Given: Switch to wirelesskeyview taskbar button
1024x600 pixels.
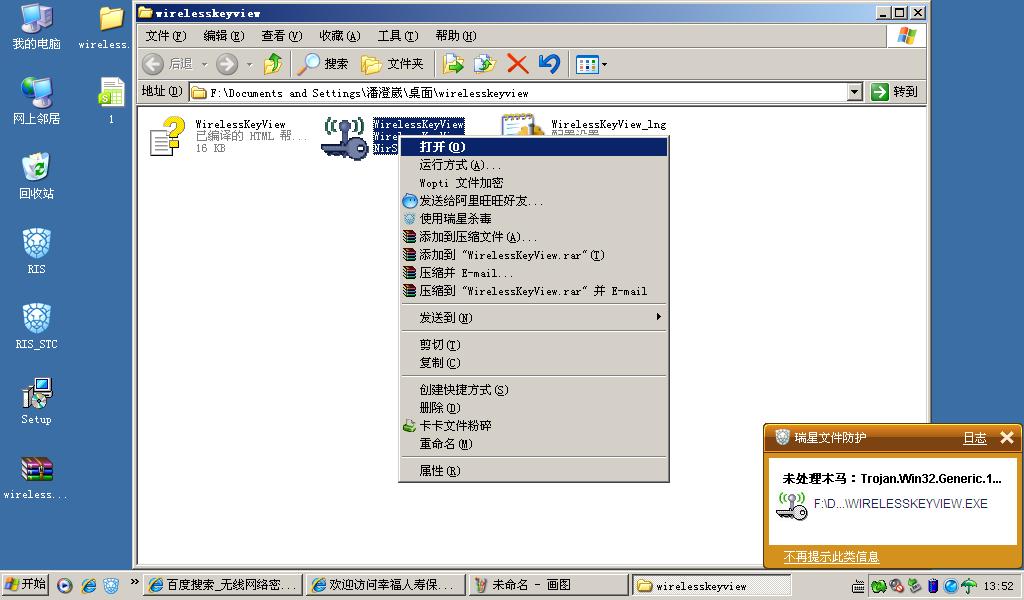Looking at the screenshot, I should click(712, 586).
